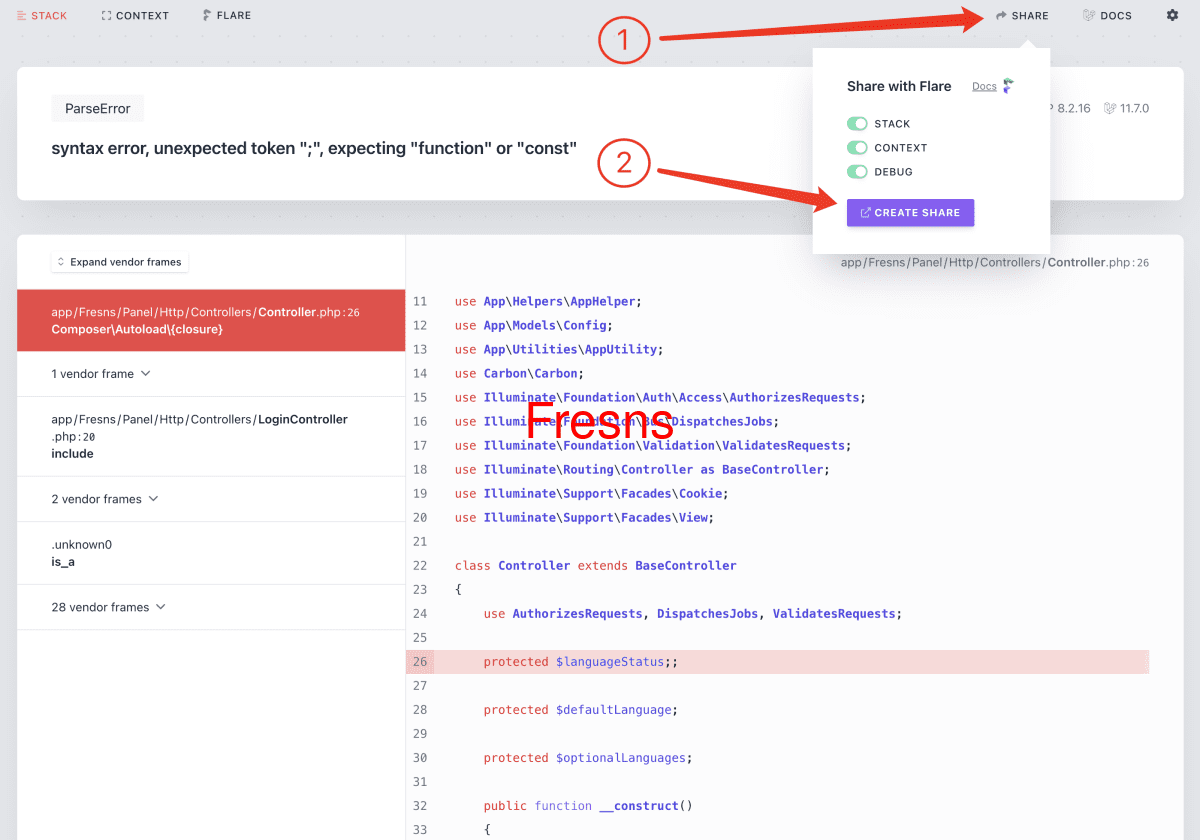The height and width of the screenshot is (840, 1200).
Task: Open the Docs link in the share popup
Action: (984, 86)
